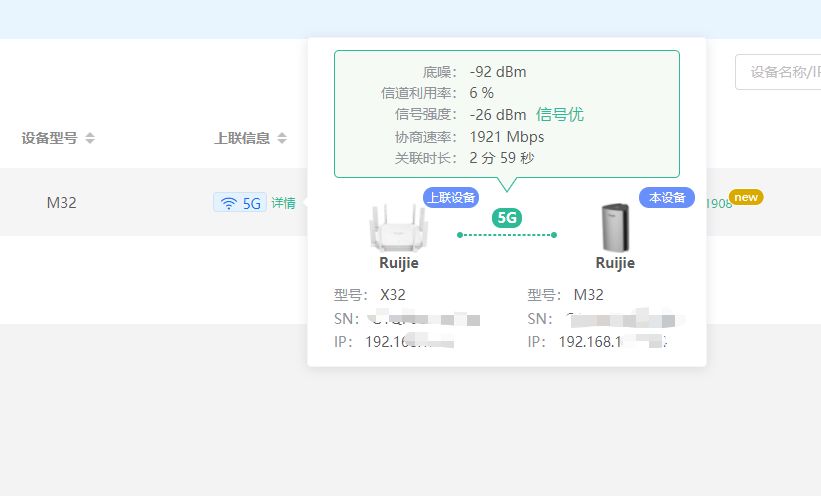
Task: Sort by the 设备型号 column arrows
Action: (90, 138)
